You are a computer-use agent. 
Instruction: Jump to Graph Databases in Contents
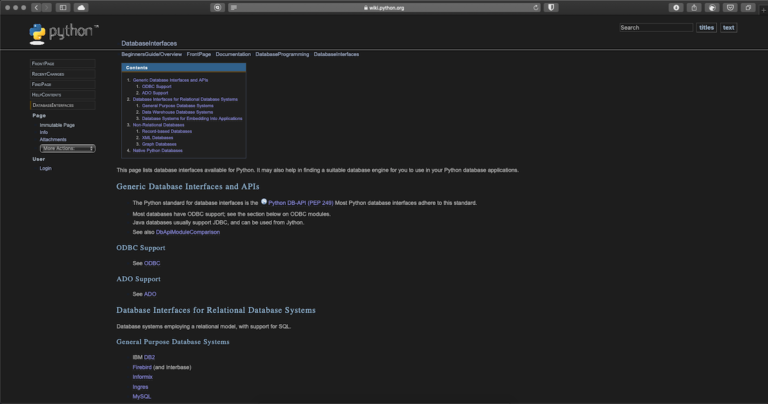pos(159,144)
